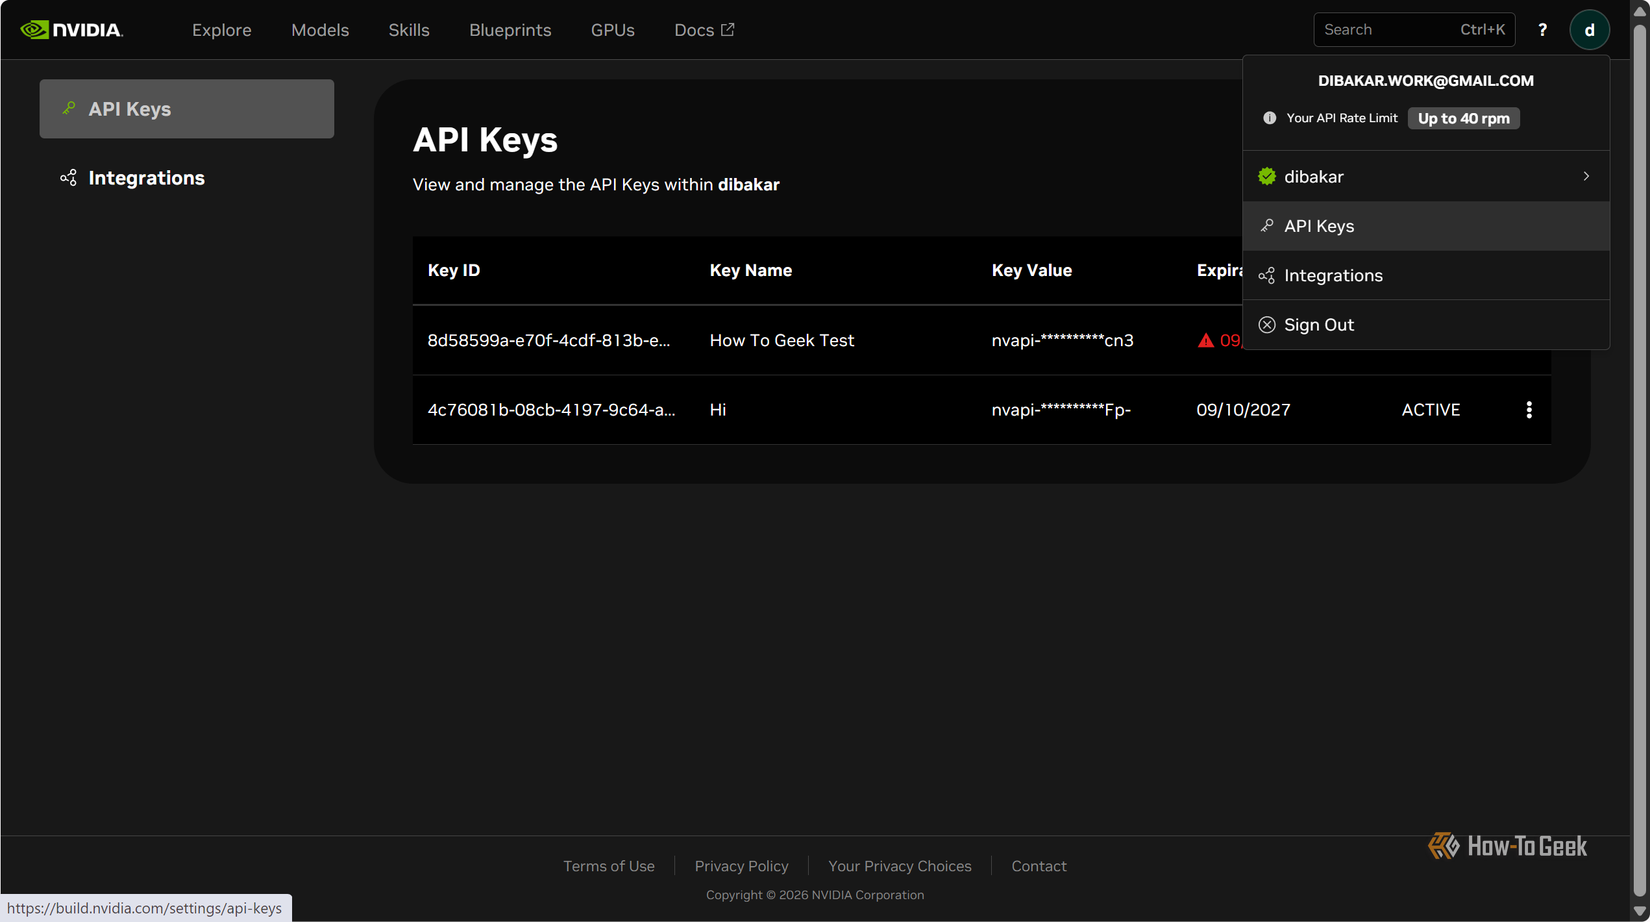The image size is (1650, 922).
Task: Click the API Rate Limit info icon
Action: [x=1269, y=118]
